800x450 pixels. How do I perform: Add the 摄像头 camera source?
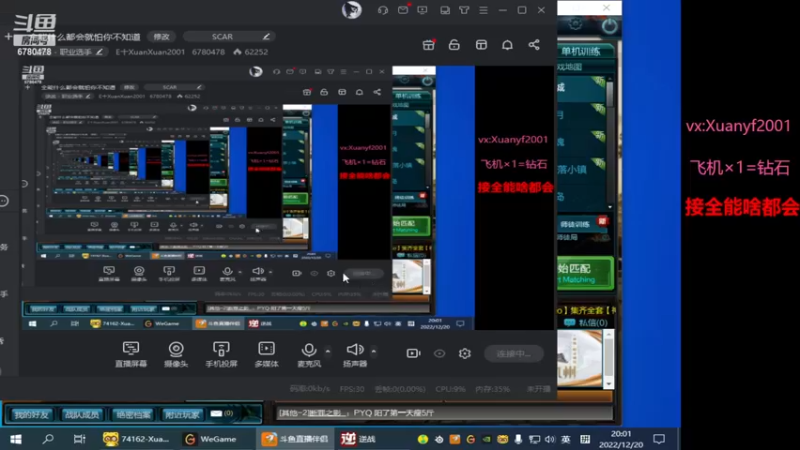tap(176, 354)
